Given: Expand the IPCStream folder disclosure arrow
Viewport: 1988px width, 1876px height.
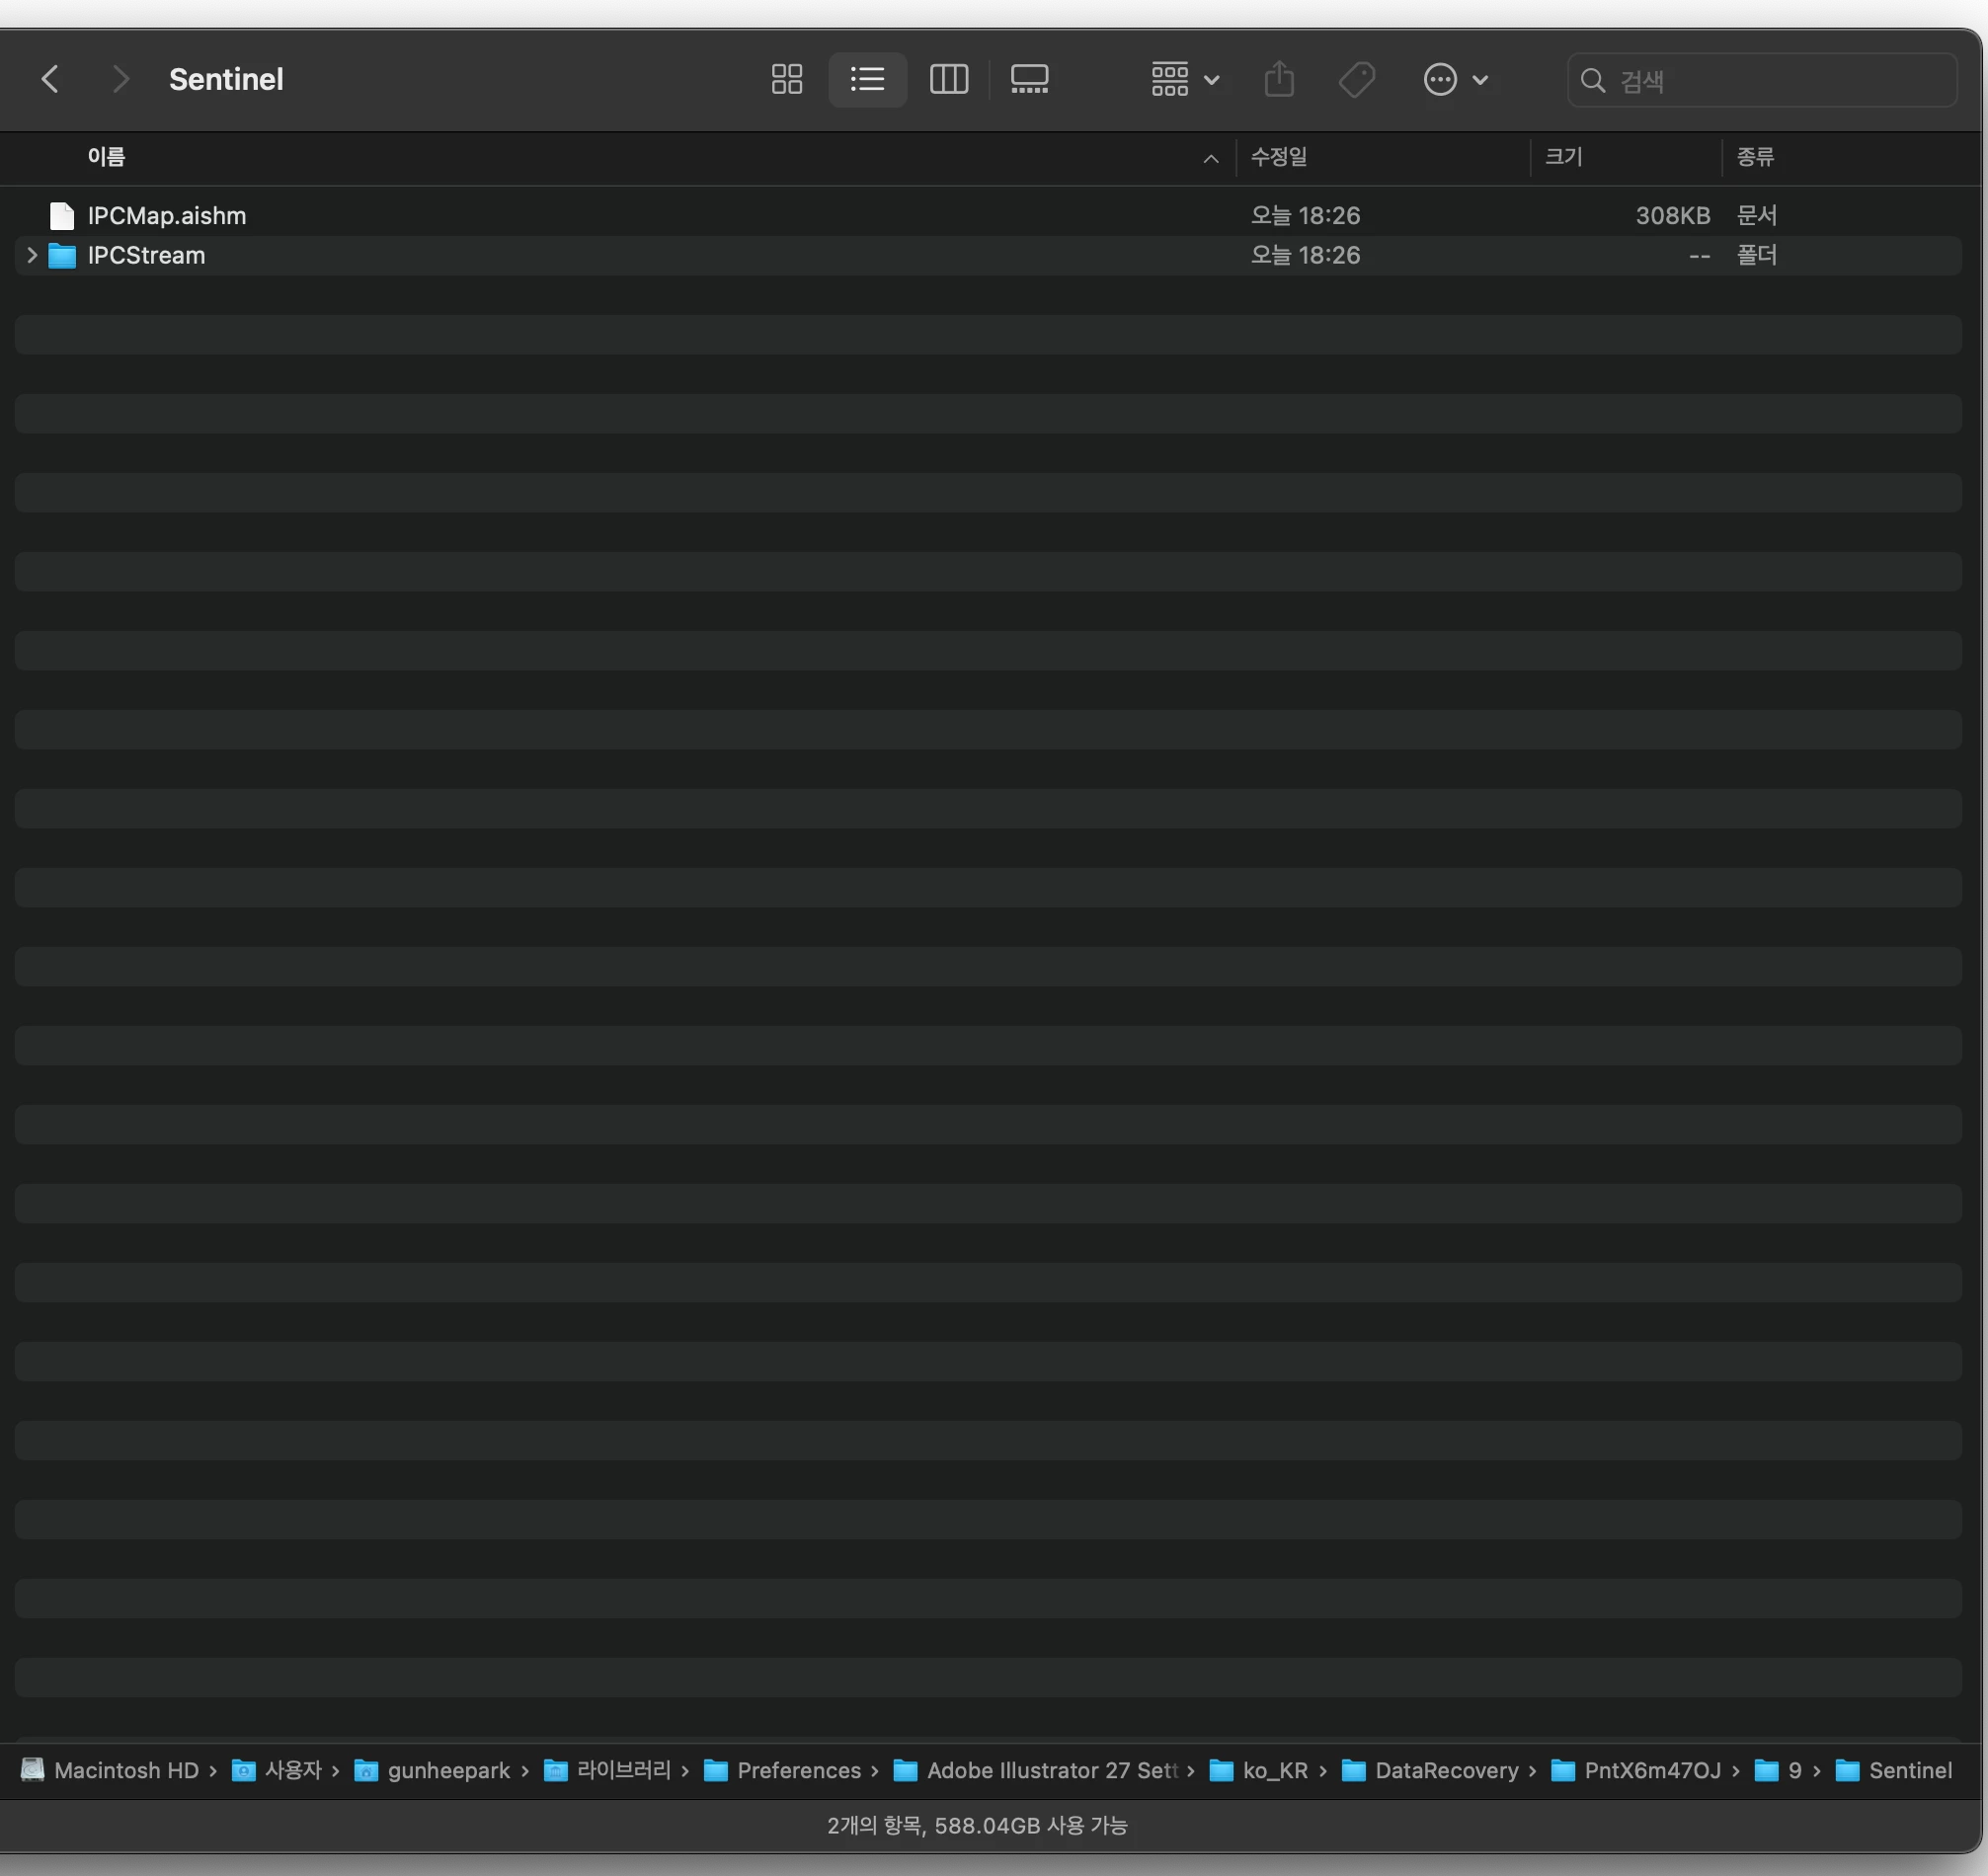Looking at the screenshot, I should 31,255.
